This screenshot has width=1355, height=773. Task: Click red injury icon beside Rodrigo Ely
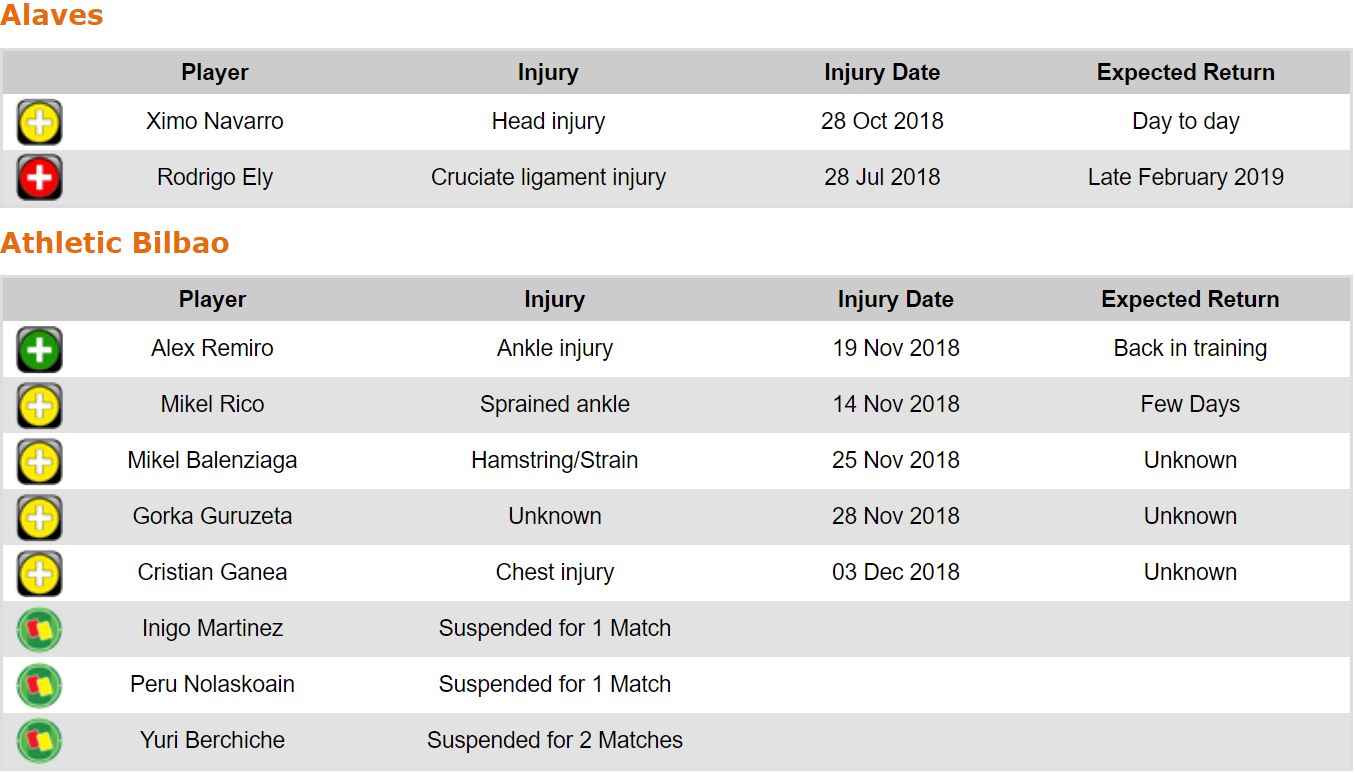39,178
